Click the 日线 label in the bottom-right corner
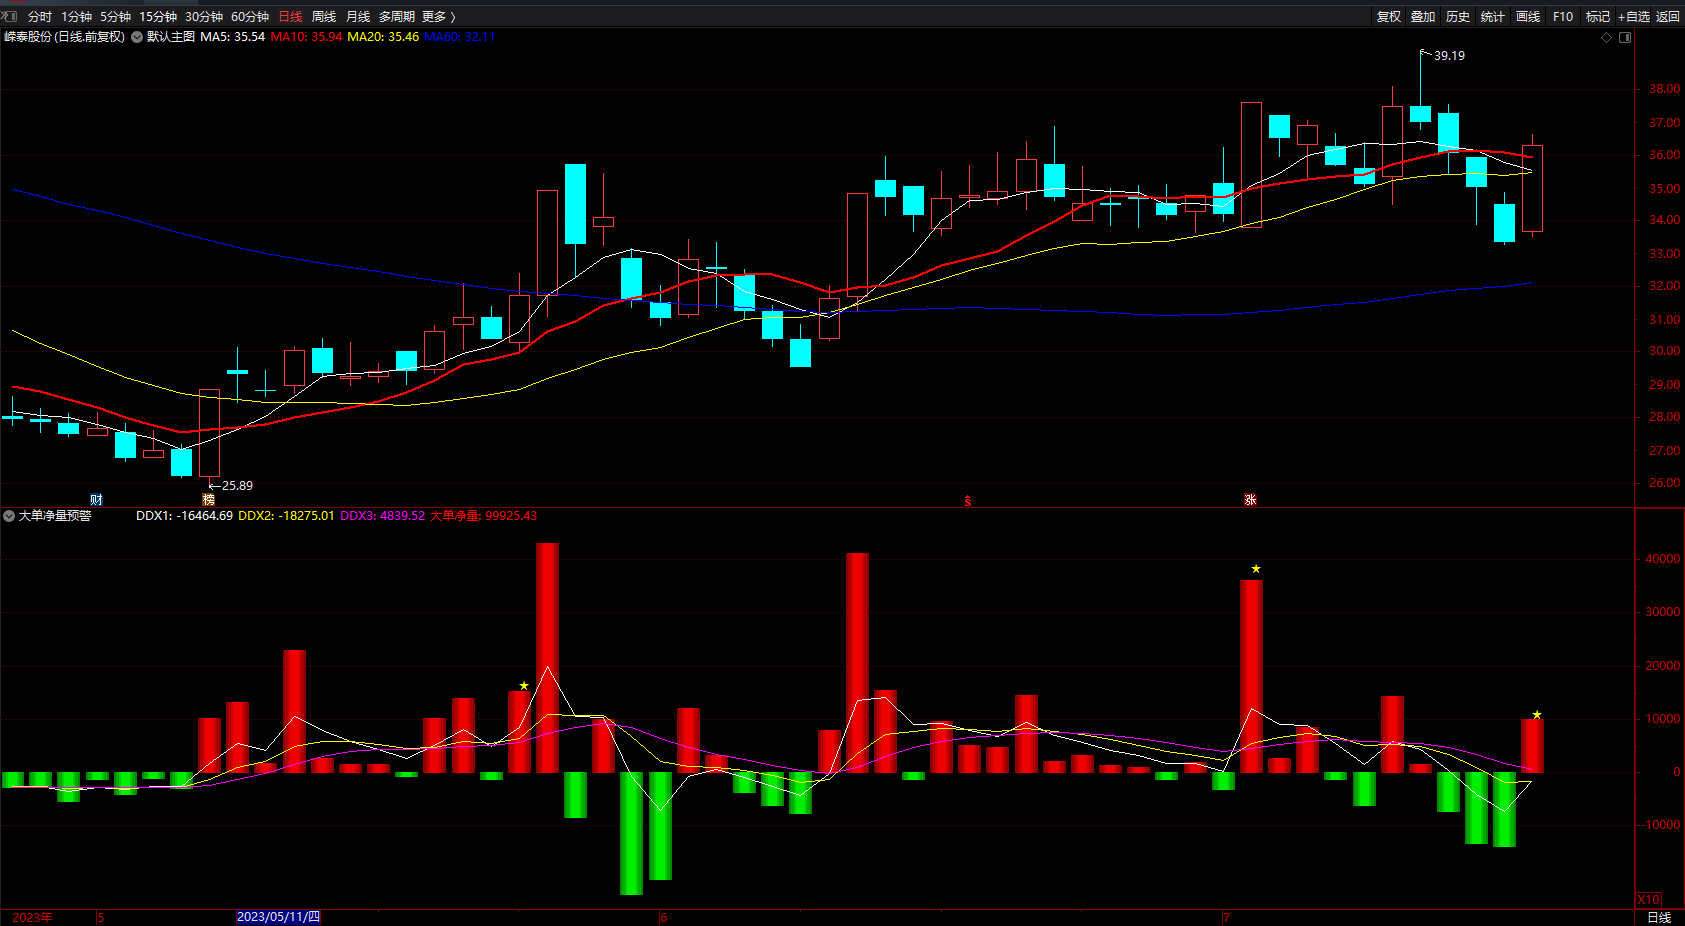Viewport: 1685px width, 926px height. tap(1659, 917)
